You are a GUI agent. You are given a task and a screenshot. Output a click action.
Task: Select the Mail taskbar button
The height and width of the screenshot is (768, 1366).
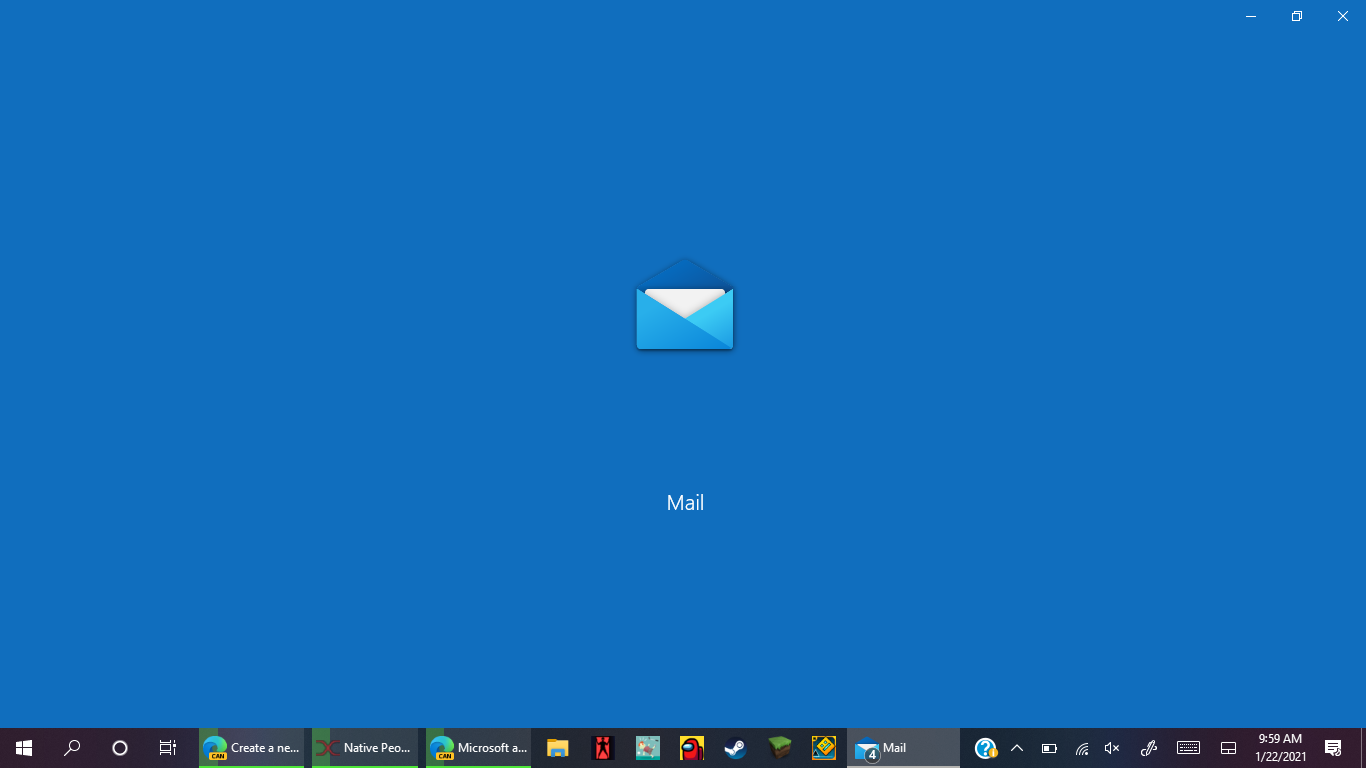[903, 748]
